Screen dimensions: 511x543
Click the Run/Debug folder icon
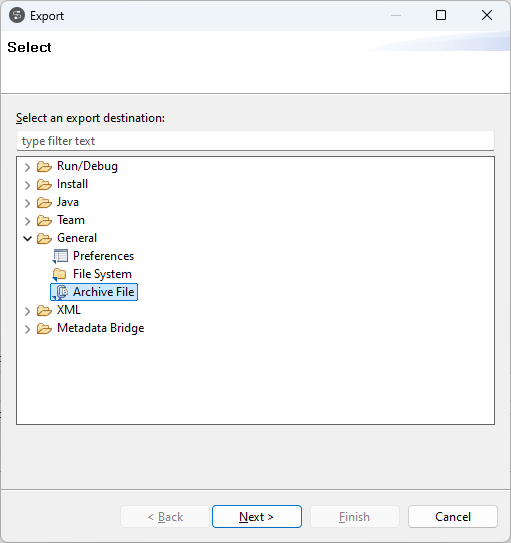point(44,167)
